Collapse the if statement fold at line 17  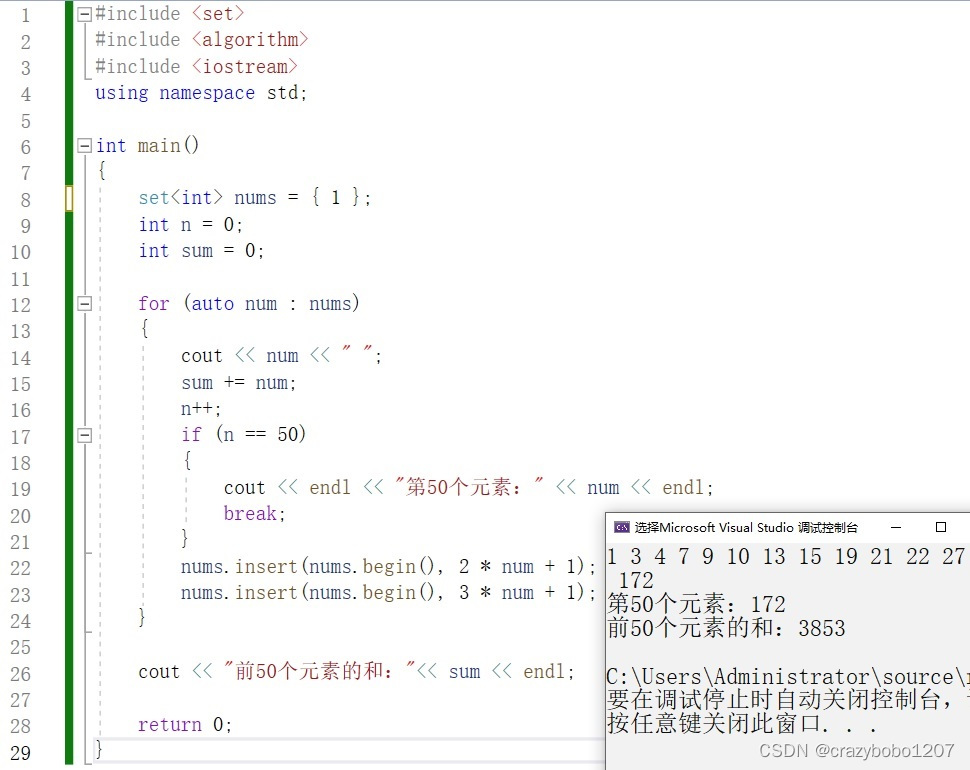click(84, 434)
